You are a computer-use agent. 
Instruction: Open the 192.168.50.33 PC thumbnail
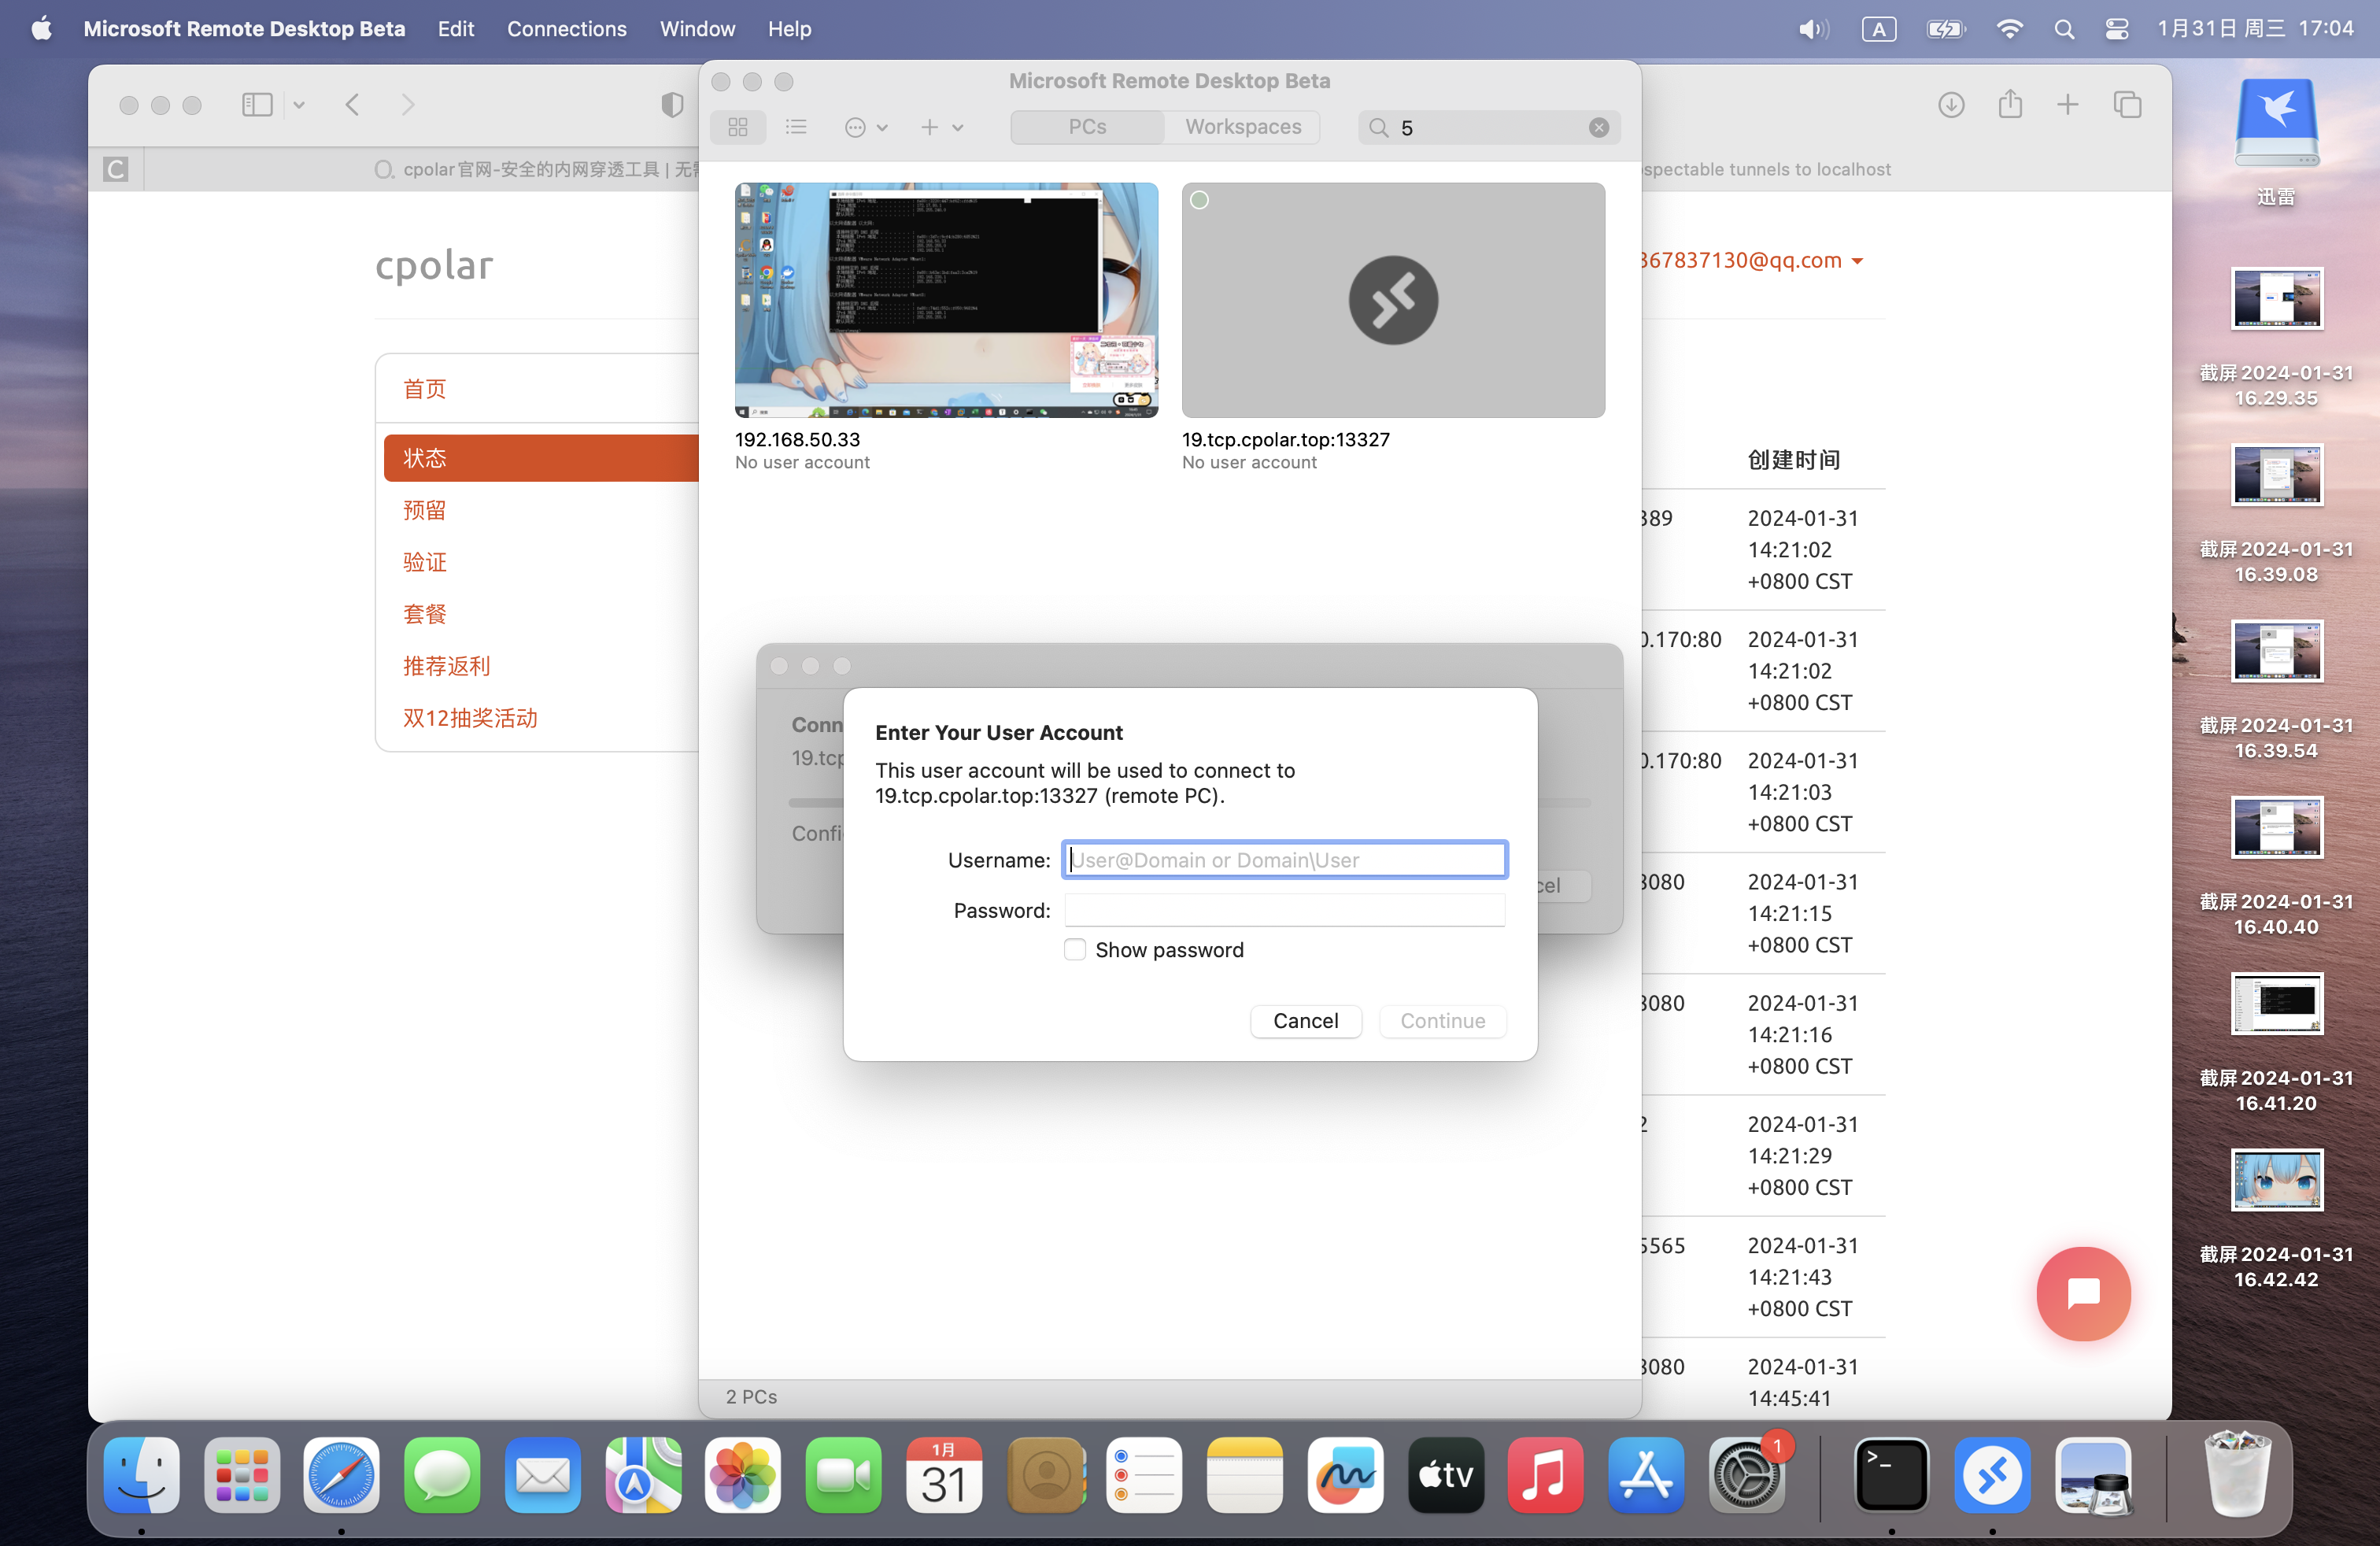(946, 300)
